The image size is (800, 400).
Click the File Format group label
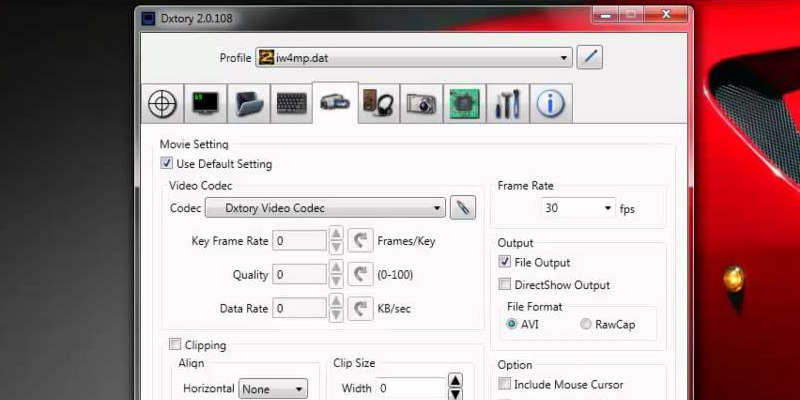point(535,307)
